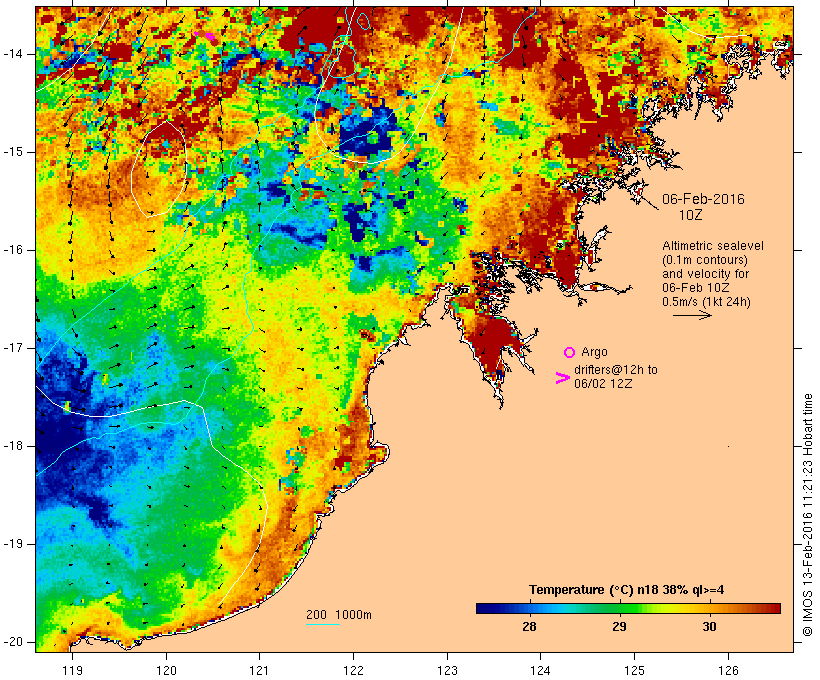Click the magenta drifter track near top

[205, 36]
